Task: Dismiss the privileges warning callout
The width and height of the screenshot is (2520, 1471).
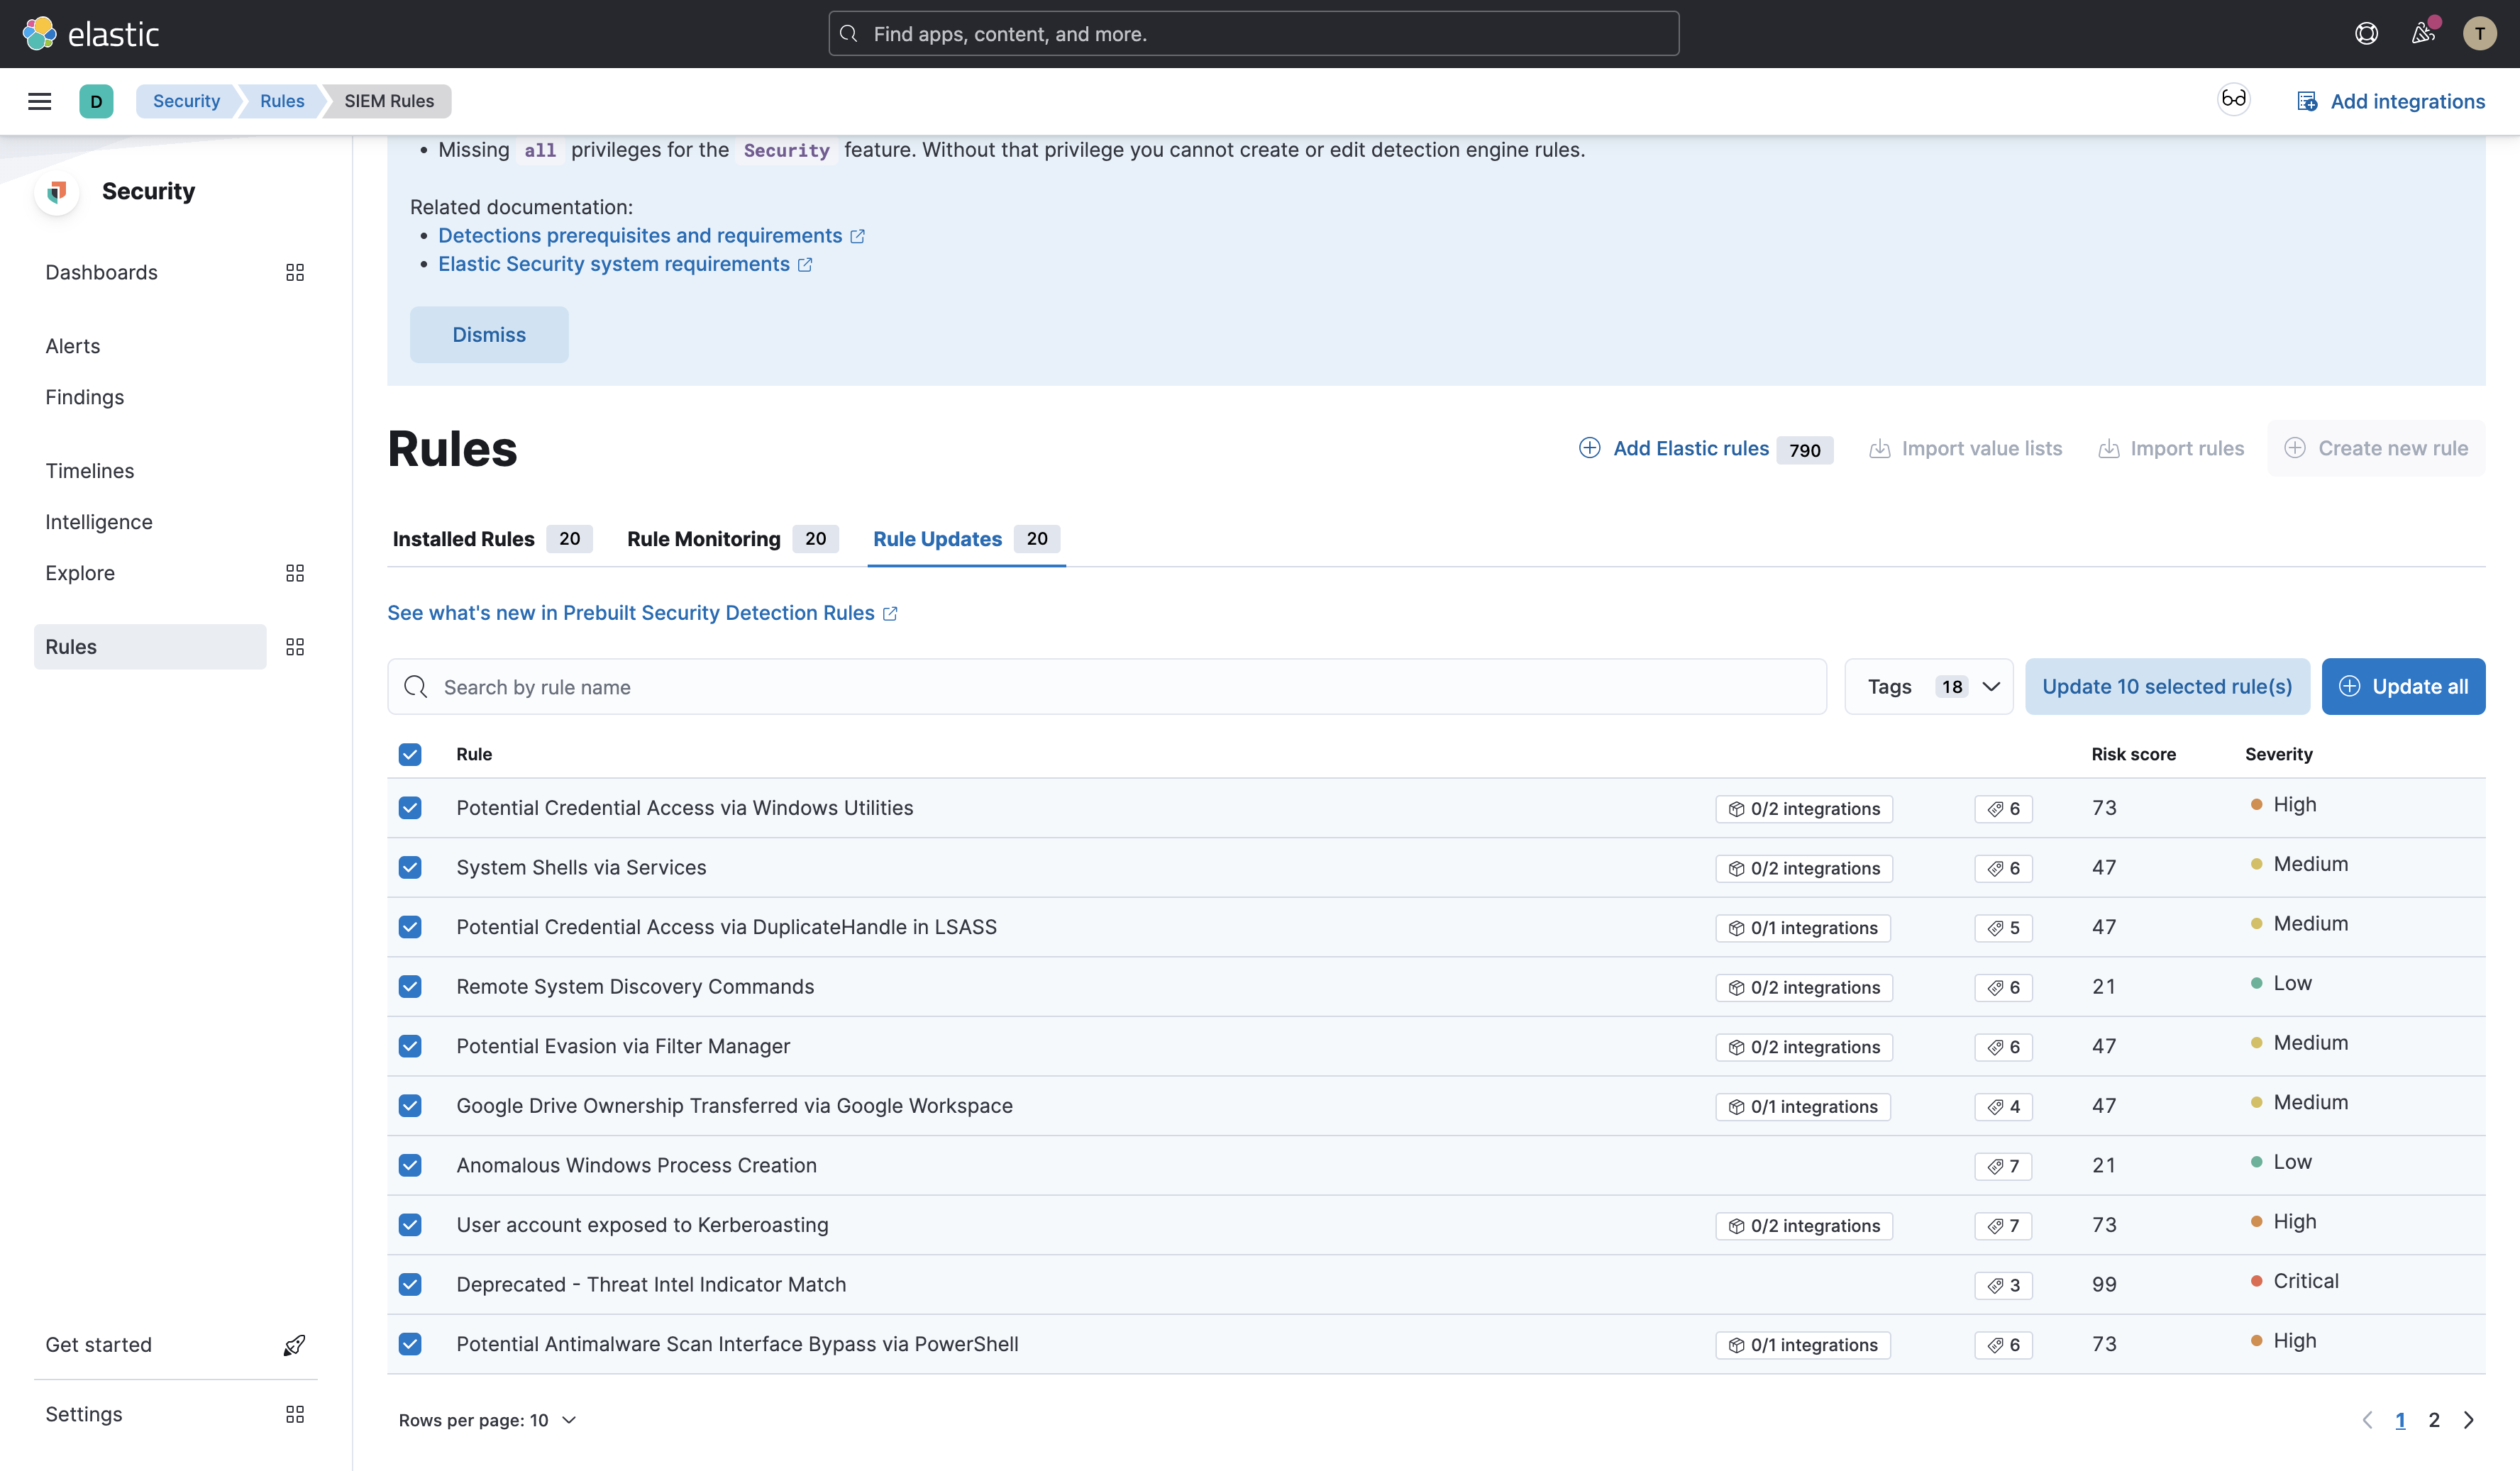Action: tap(489, 334)
